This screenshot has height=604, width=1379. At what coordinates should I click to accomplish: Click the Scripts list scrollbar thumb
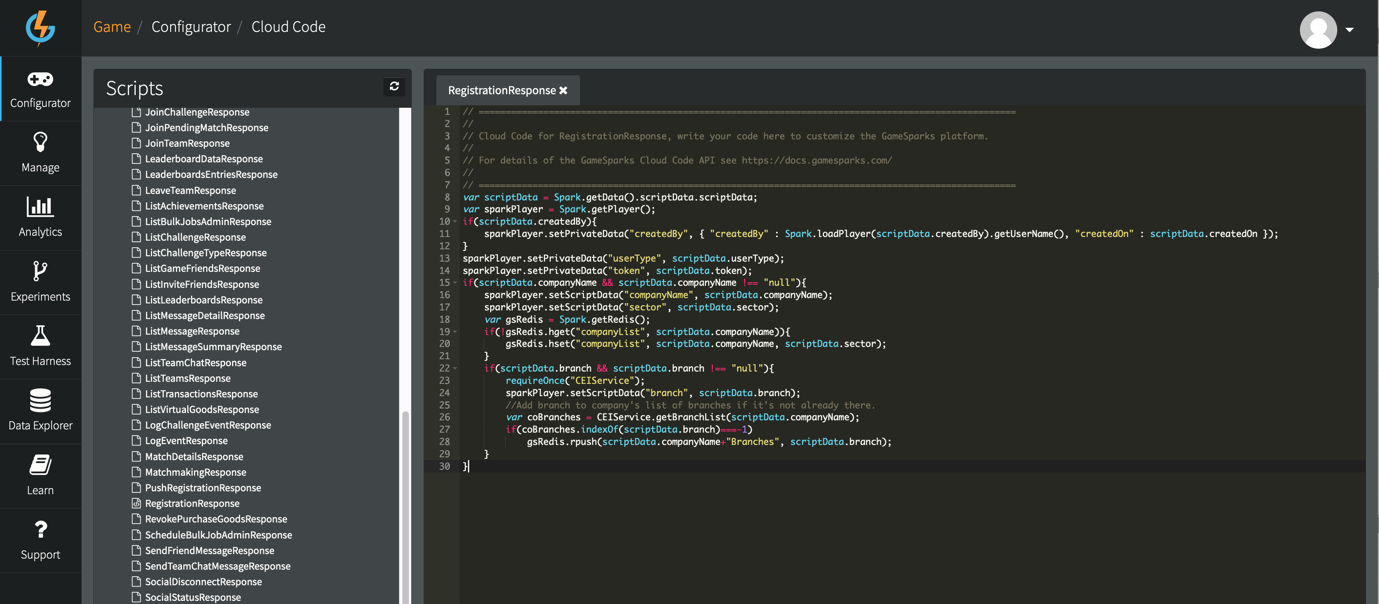point(405,508)
